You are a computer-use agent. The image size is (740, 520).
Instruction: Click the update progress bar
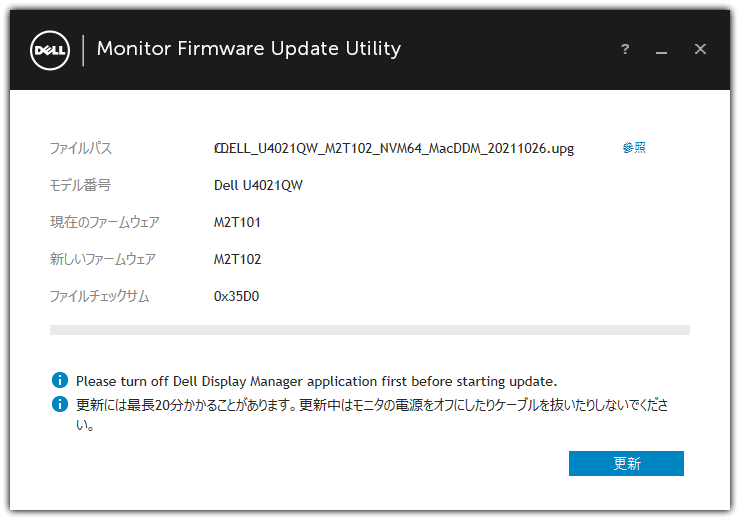point(370,330)
